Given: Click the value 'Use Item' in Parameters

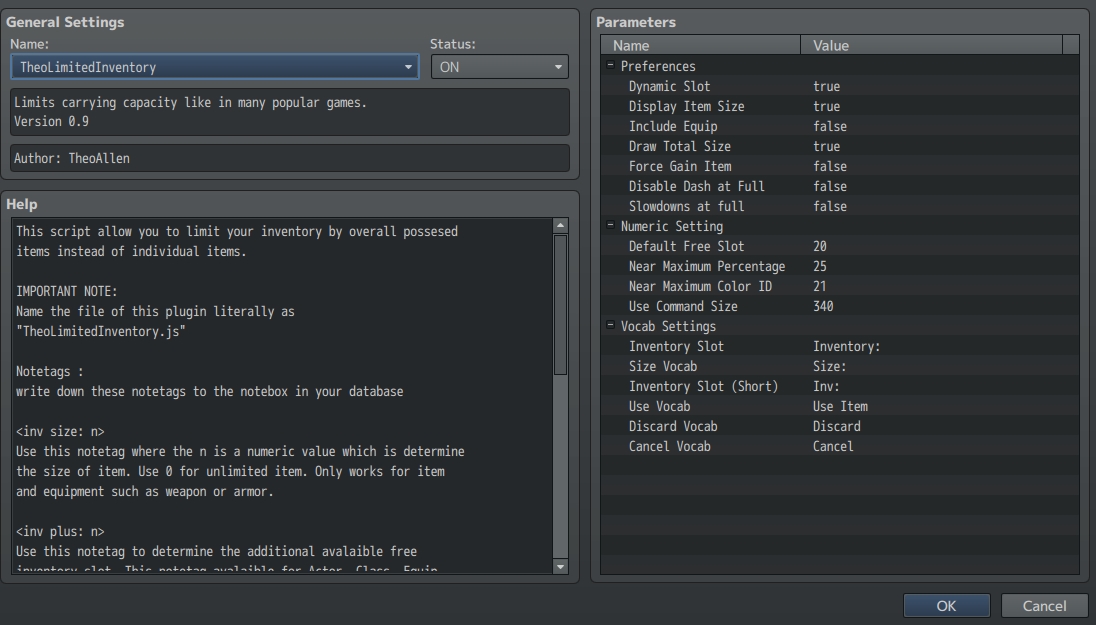Looking at the screenshot, I should 839,406.
